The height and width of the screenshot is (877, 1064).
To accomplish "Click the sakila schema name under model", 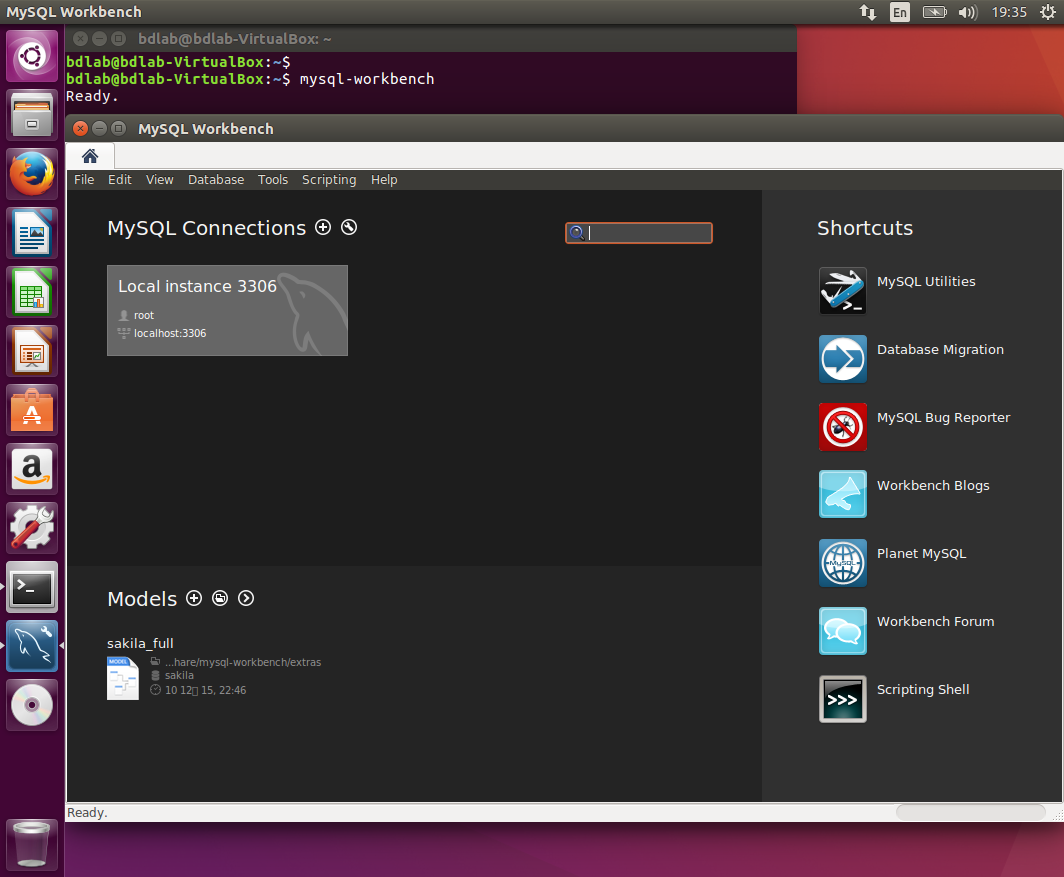I will click(179, 675).
